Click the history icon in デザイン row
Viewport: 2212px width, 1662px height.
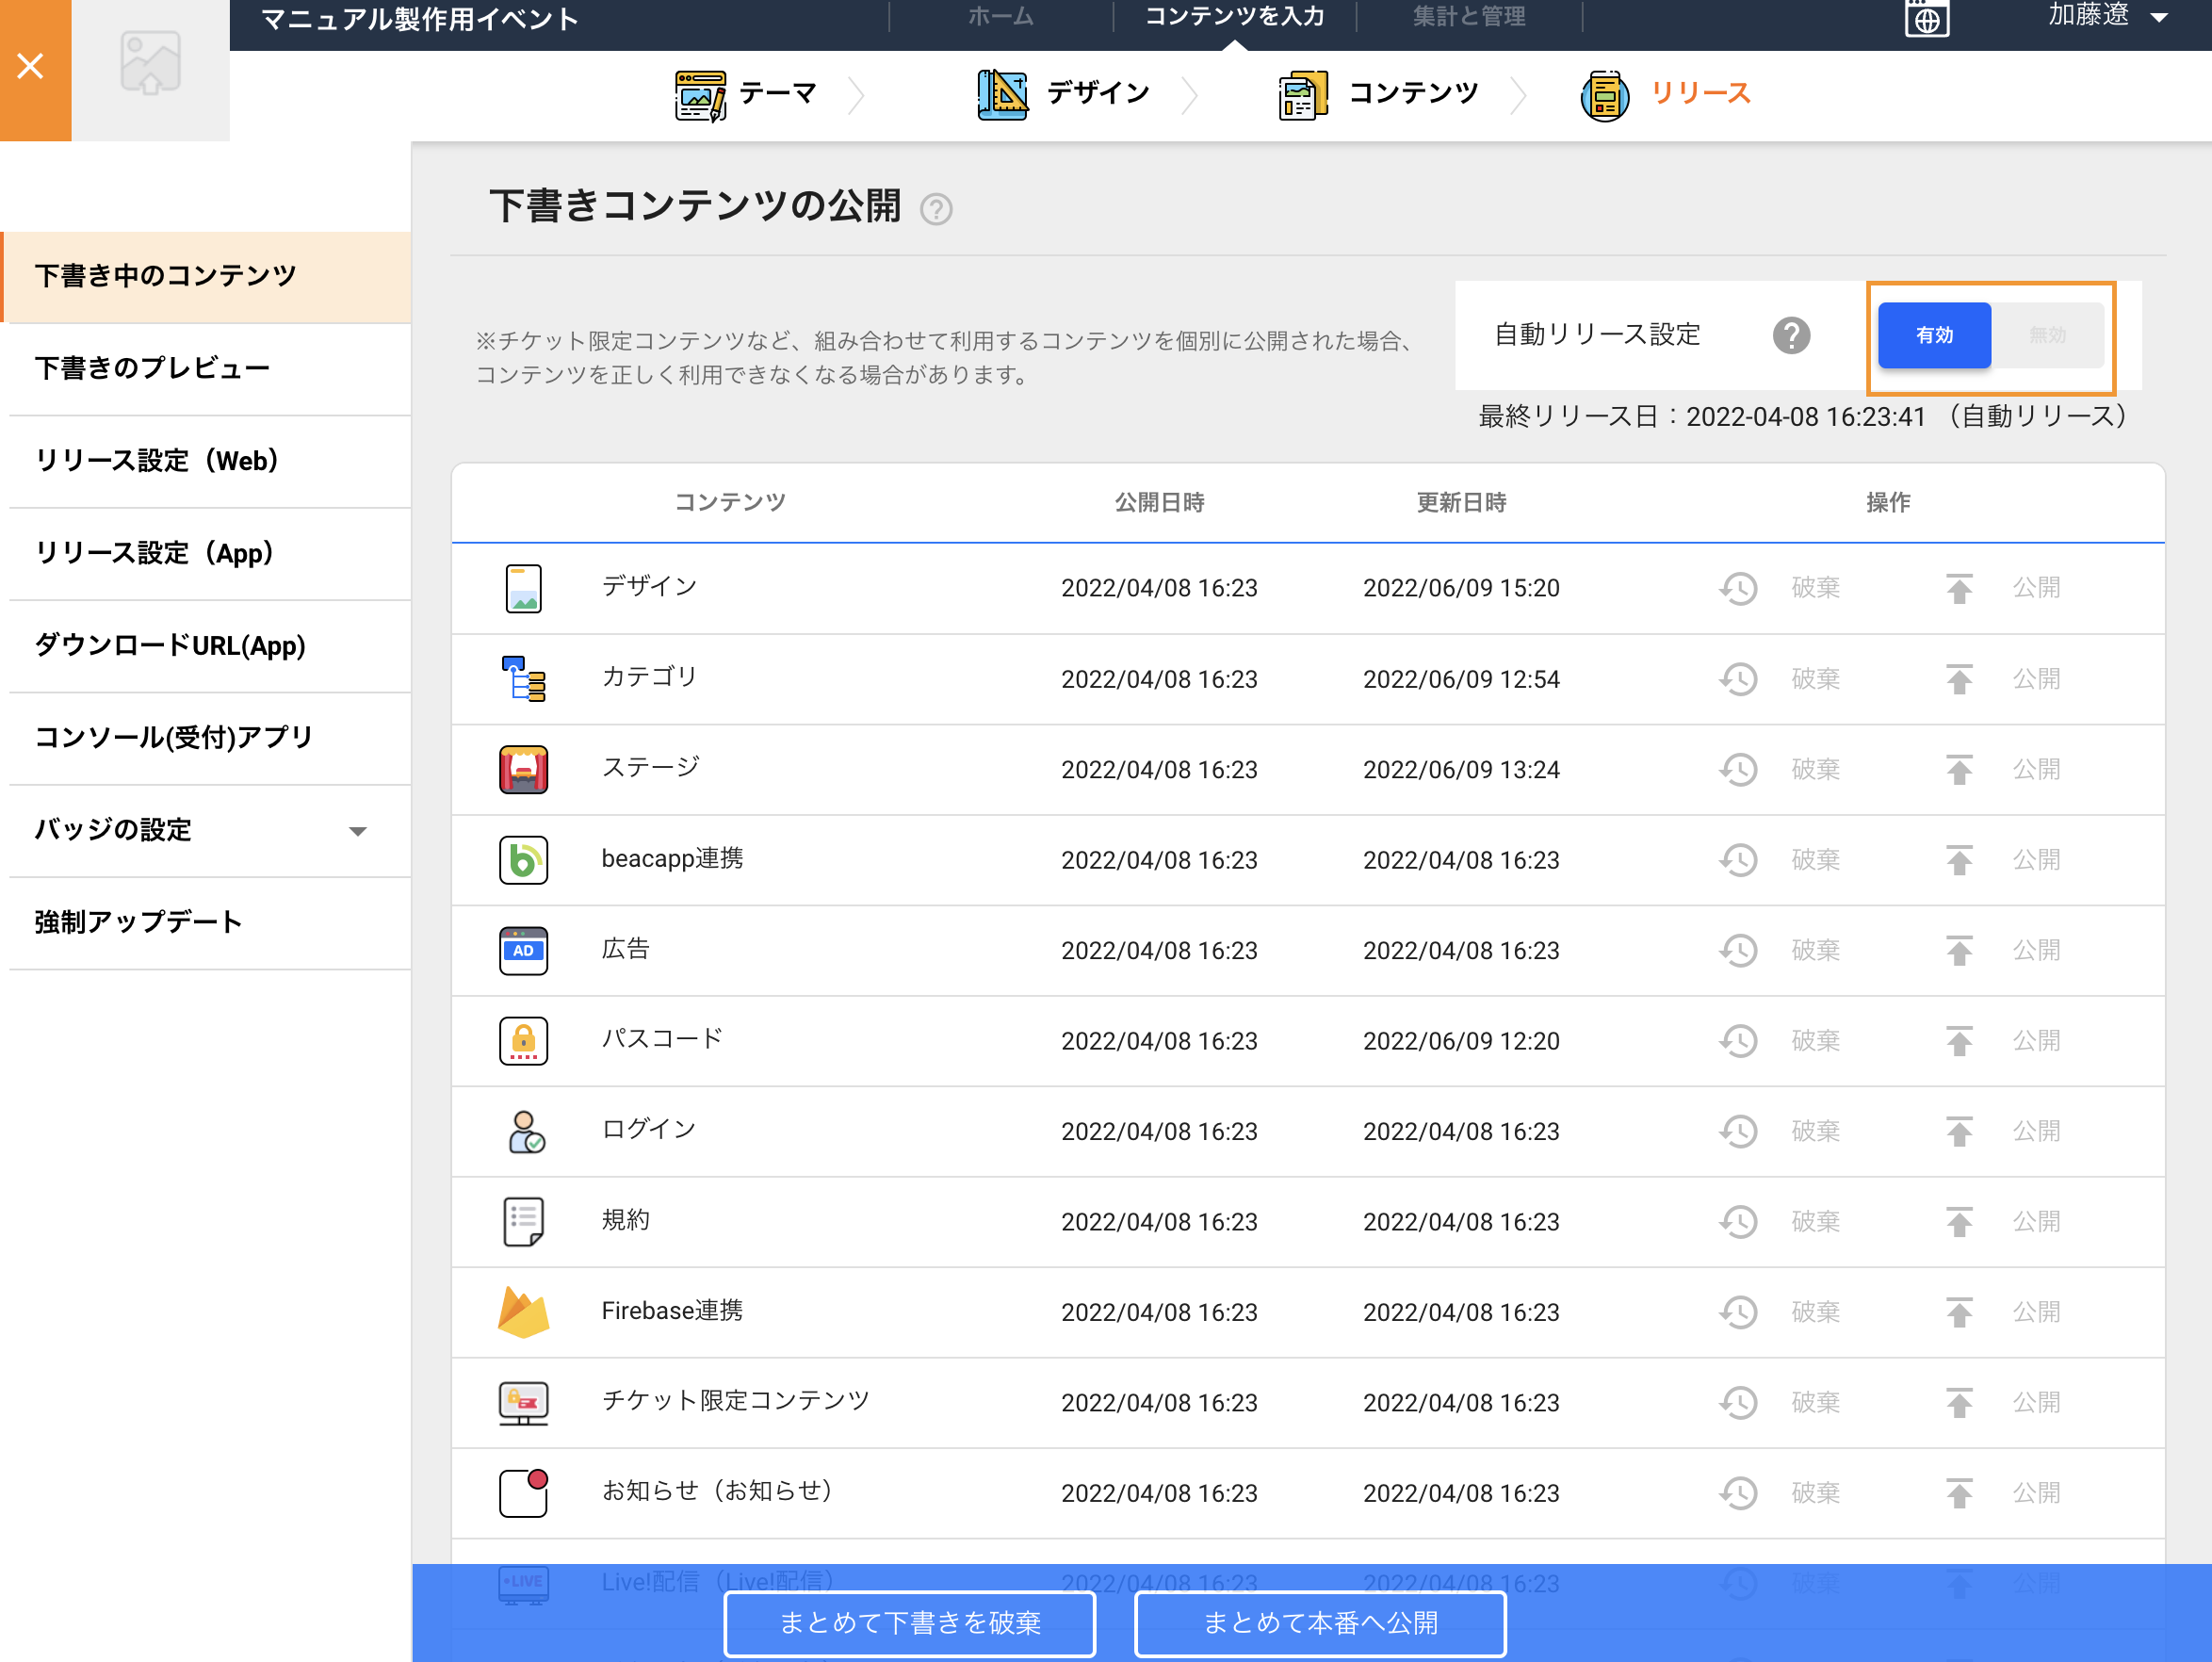point(1738,588)
